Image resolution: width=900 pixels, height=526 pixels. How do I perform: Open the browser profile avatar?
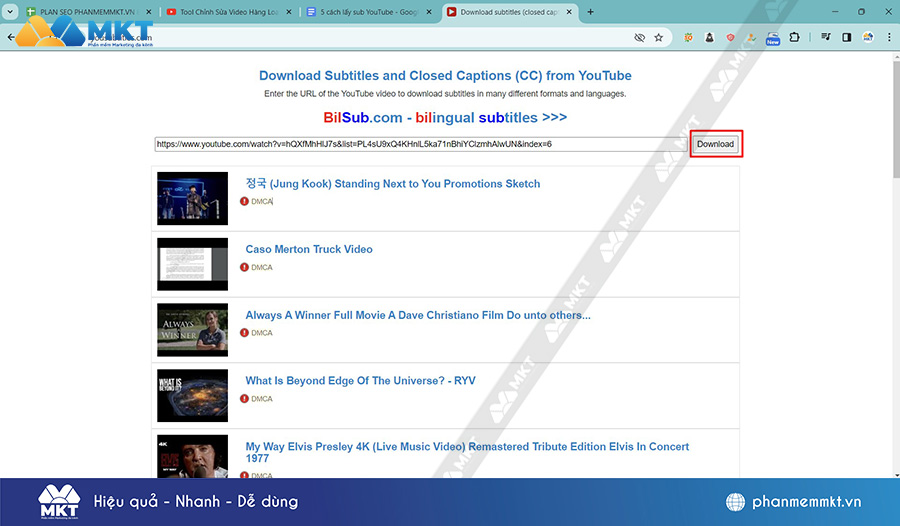867,37
